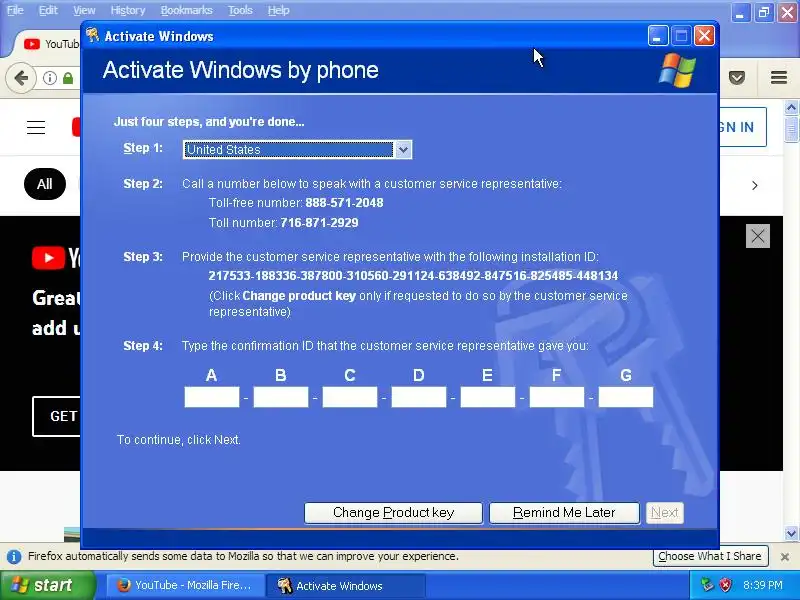
Task: Click the red security shield tray icon
Action: click(726, 585)
